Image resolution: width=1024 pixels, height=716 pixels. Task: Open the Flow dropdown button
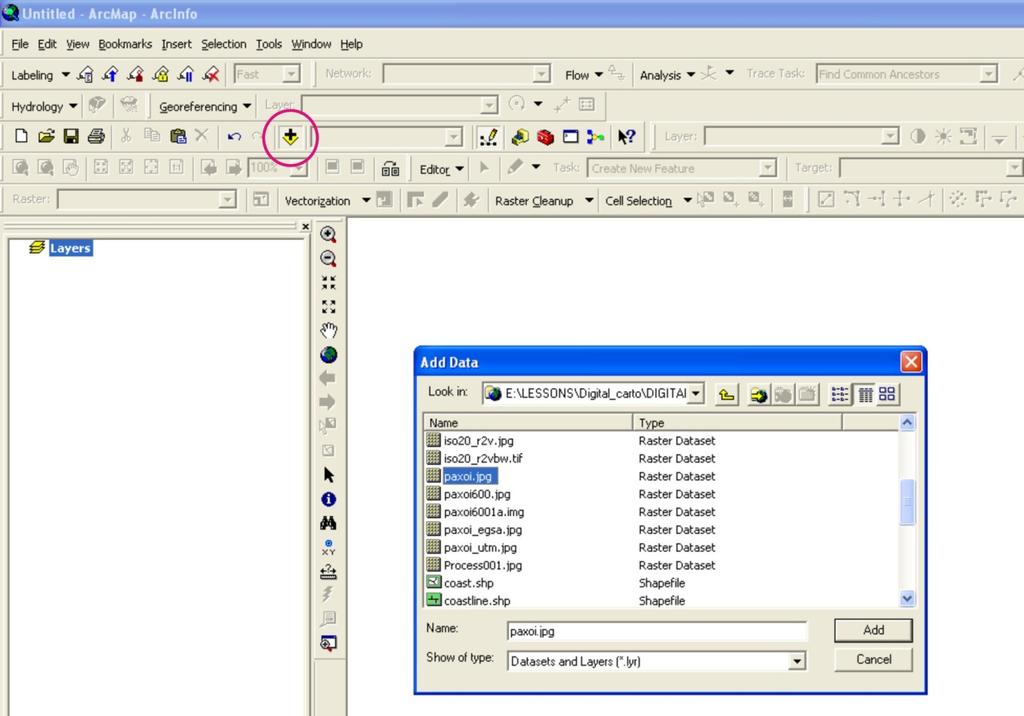coord(583,74)
